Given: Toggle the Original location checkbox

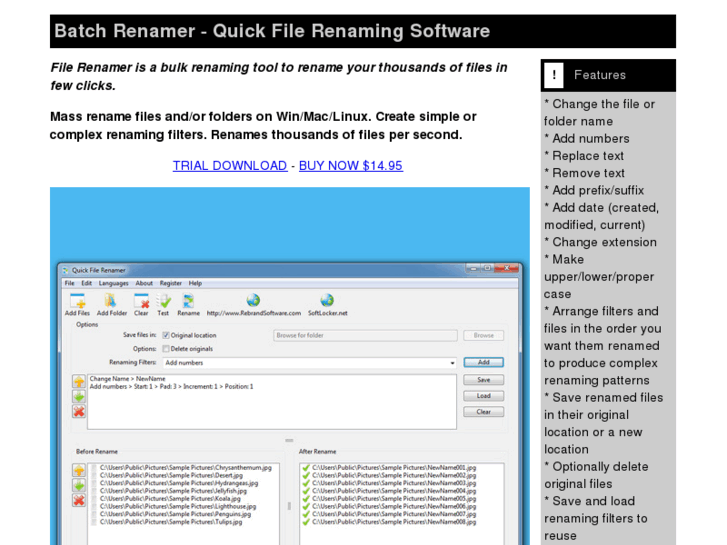Looking at the screenshot, I should [x=166, y=335].
